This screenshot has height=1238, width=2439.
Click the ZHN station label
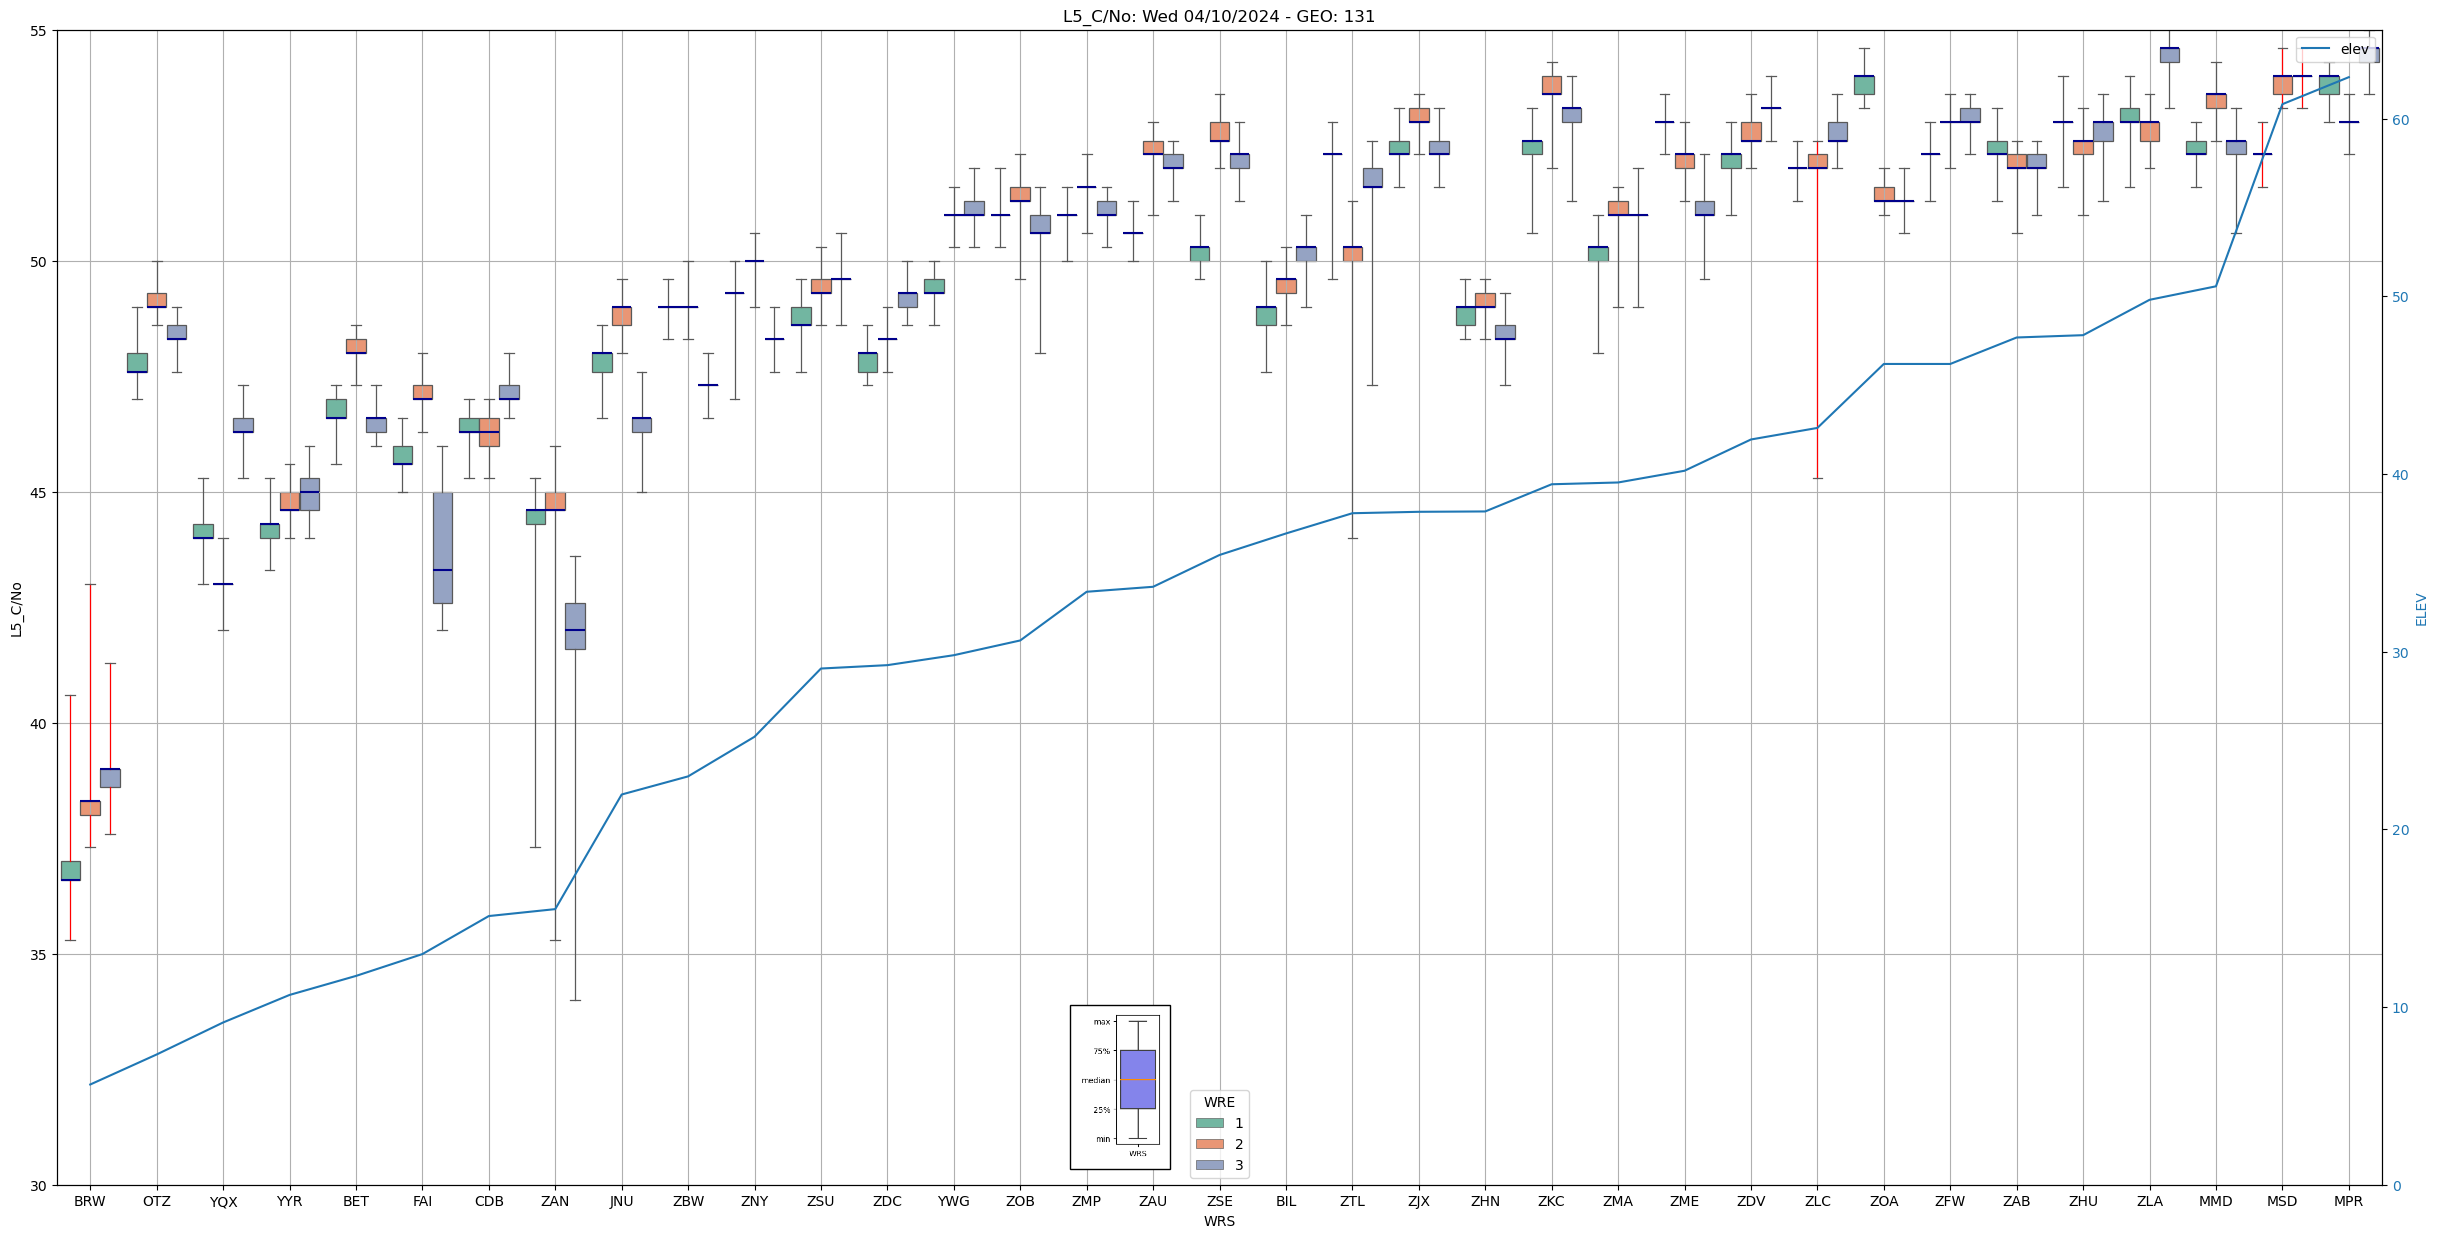1485,1202
